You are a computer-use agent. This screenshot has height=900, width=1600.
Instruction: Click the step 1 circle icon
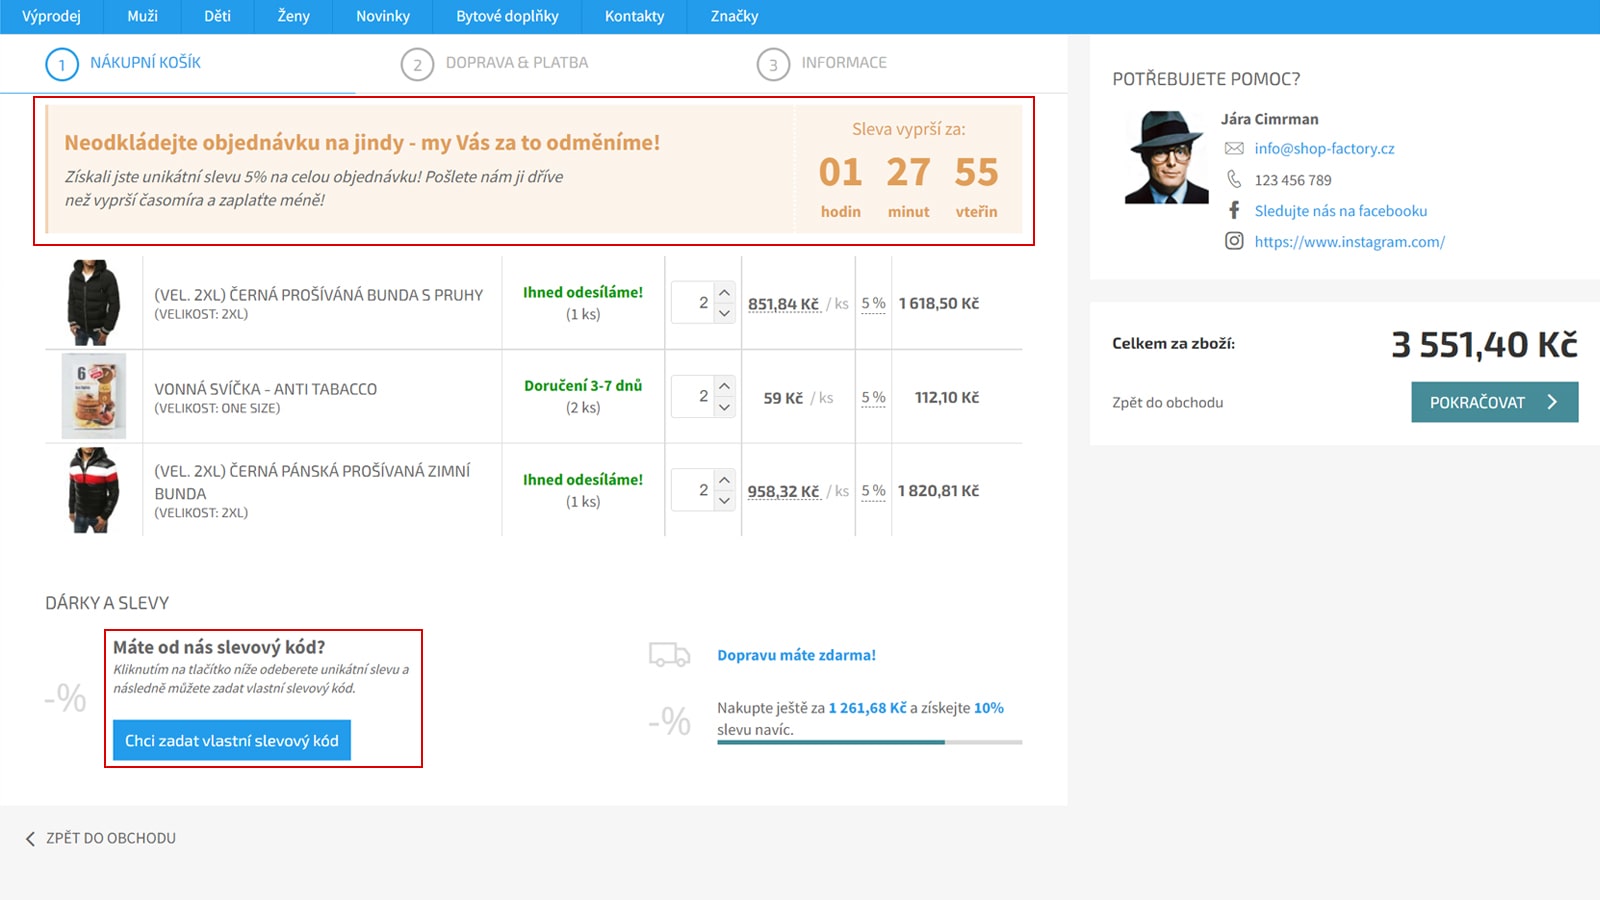(x=62, y=64)
